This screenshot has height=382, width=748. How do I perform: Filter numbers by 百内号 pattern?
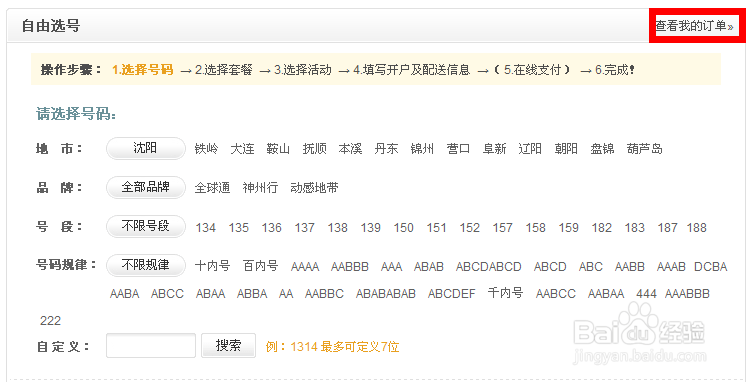pyautogui.click(x=260, y=266)
